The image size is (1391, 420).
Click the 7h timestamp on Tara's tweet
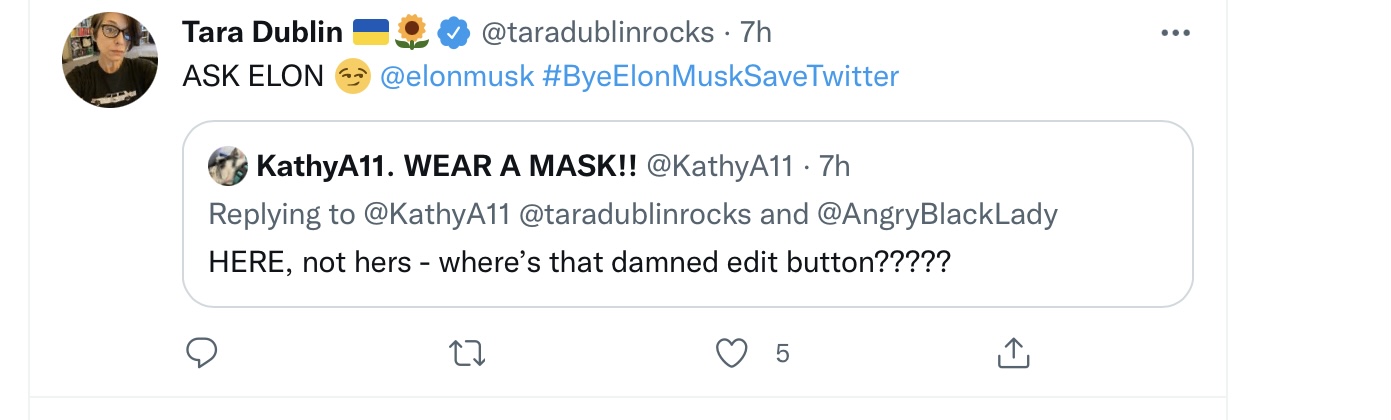756,33
